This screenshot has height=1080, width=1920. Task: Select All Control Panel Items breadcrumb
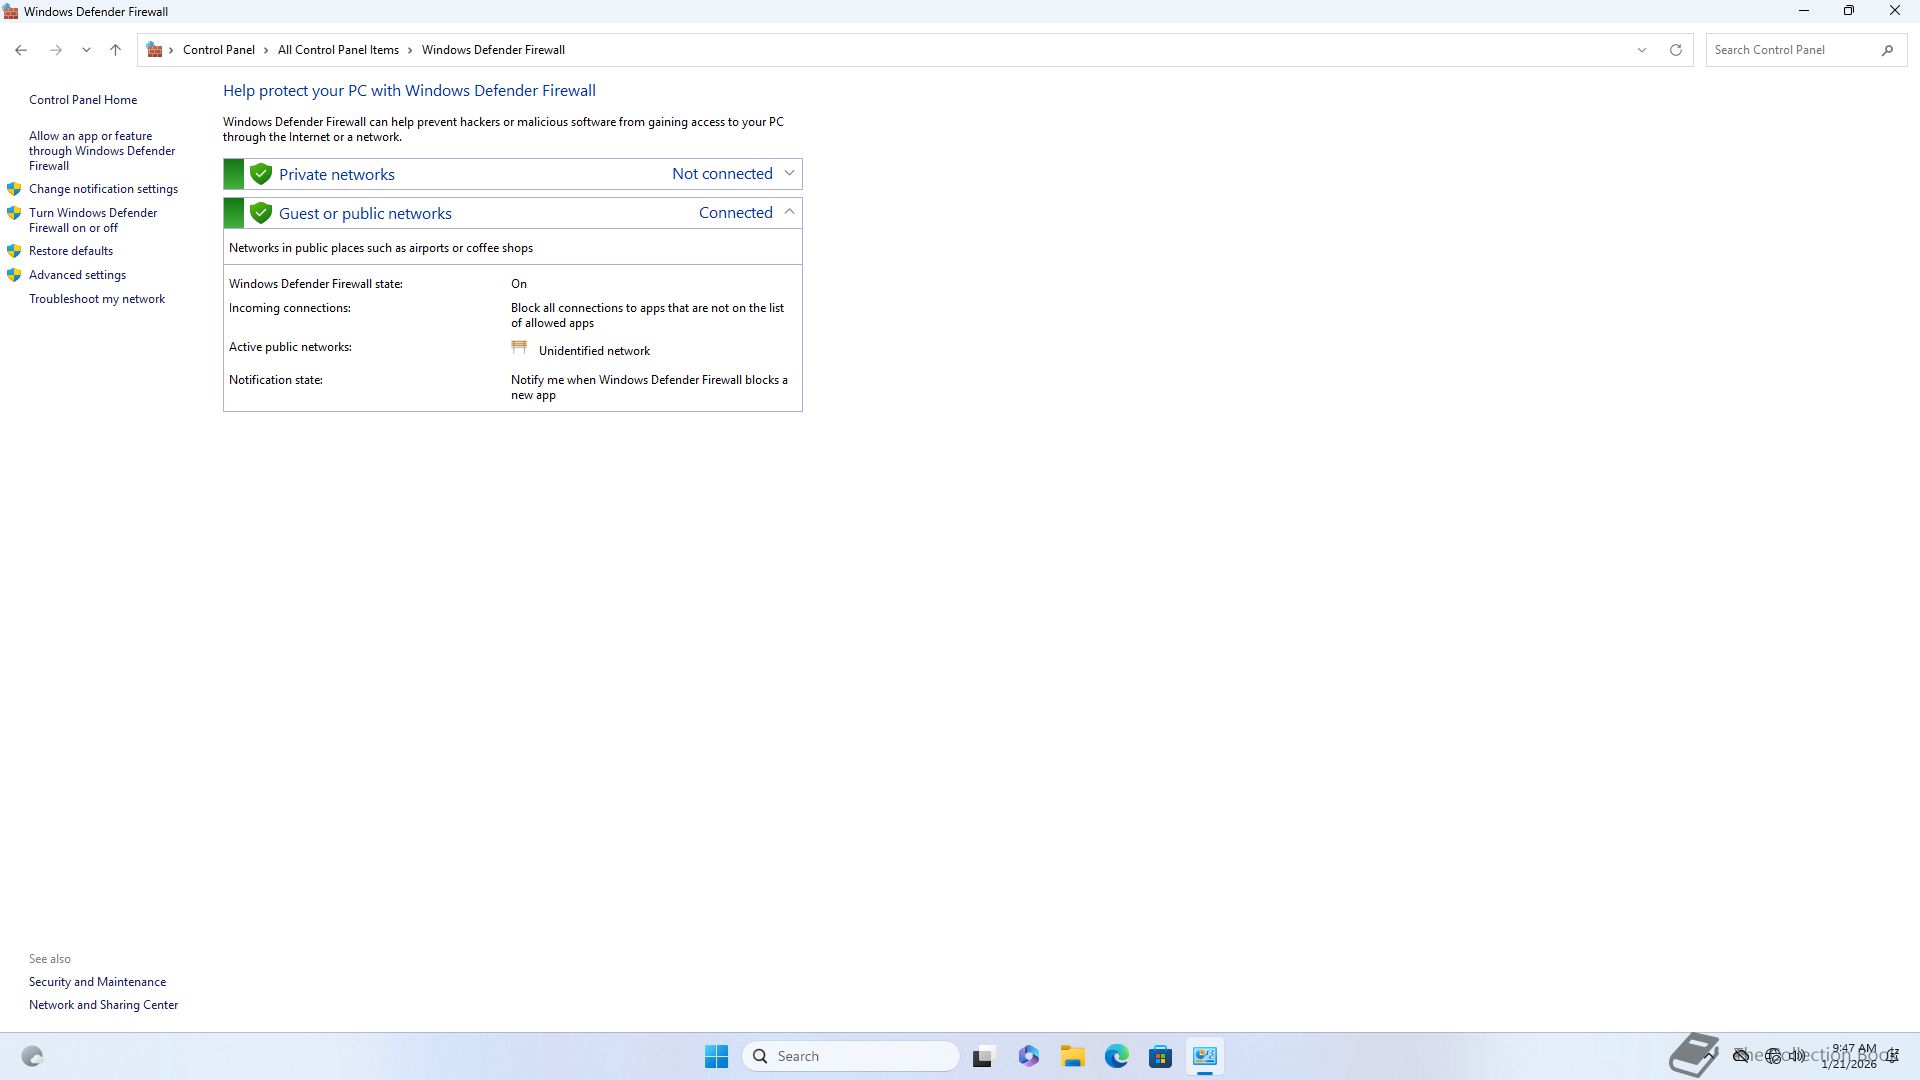(338, 50)
